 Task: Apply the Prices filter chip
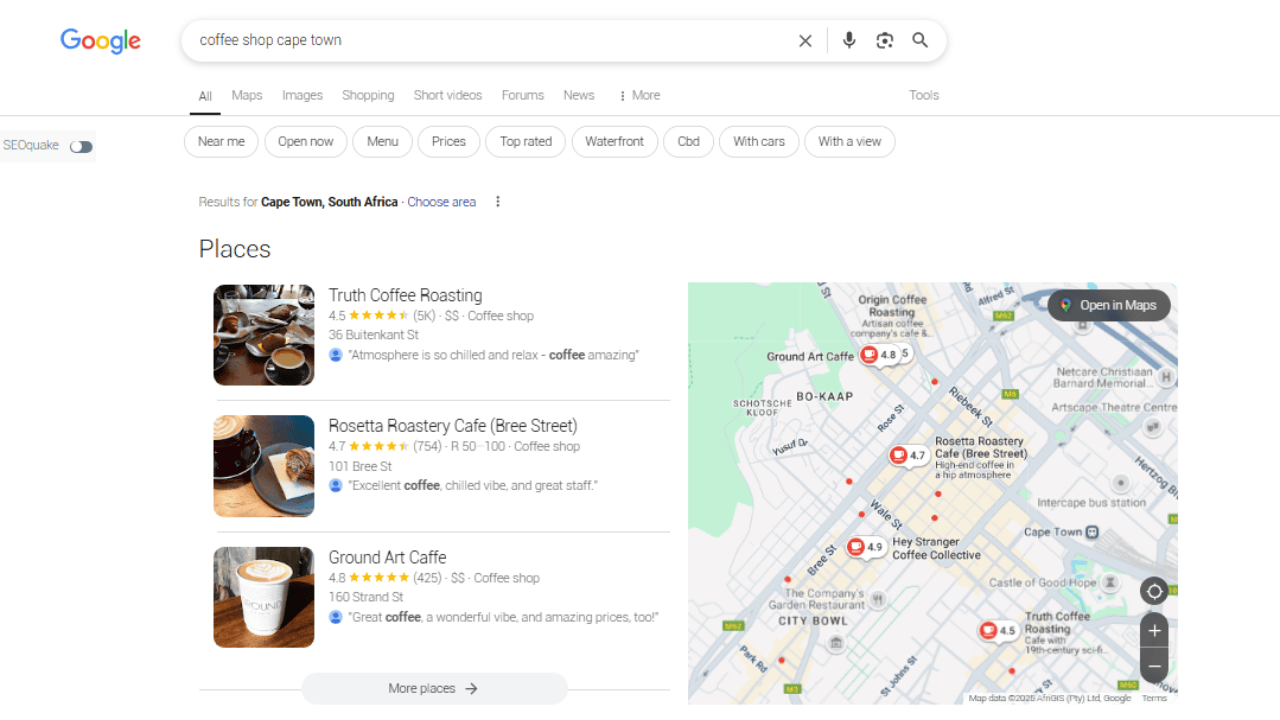tap(449, 141)
